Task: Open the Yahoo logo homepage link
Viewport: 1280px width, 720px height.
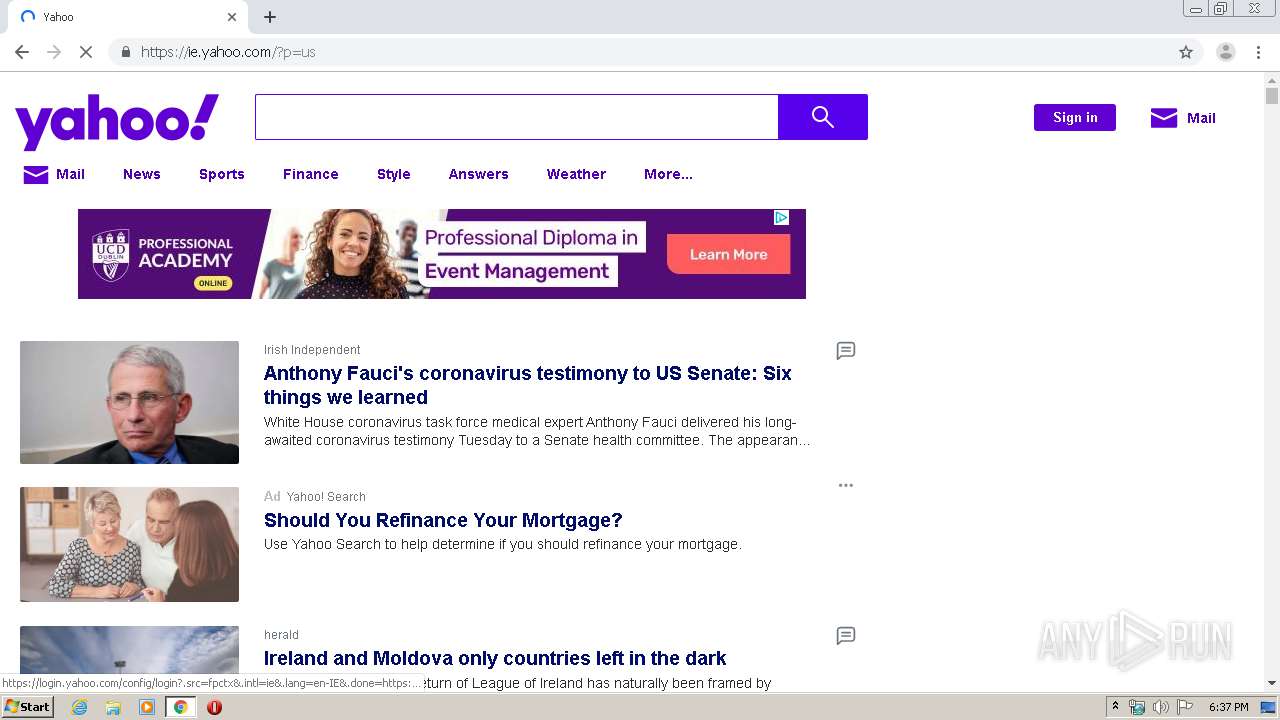Action: click(x=117, y=122)
